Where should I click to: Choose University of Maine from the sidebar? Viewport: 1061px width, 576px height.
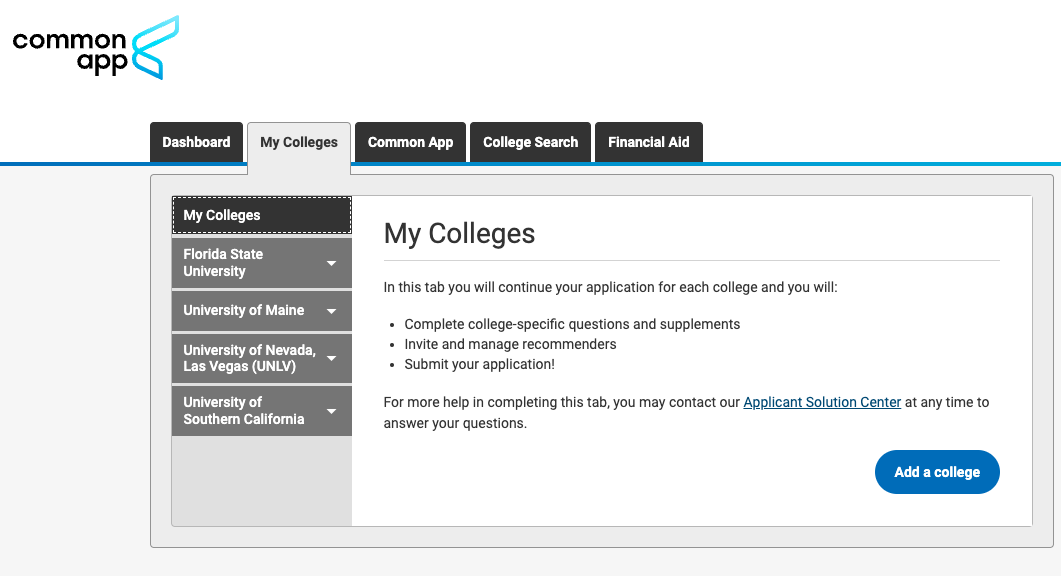tap(244, 311)
